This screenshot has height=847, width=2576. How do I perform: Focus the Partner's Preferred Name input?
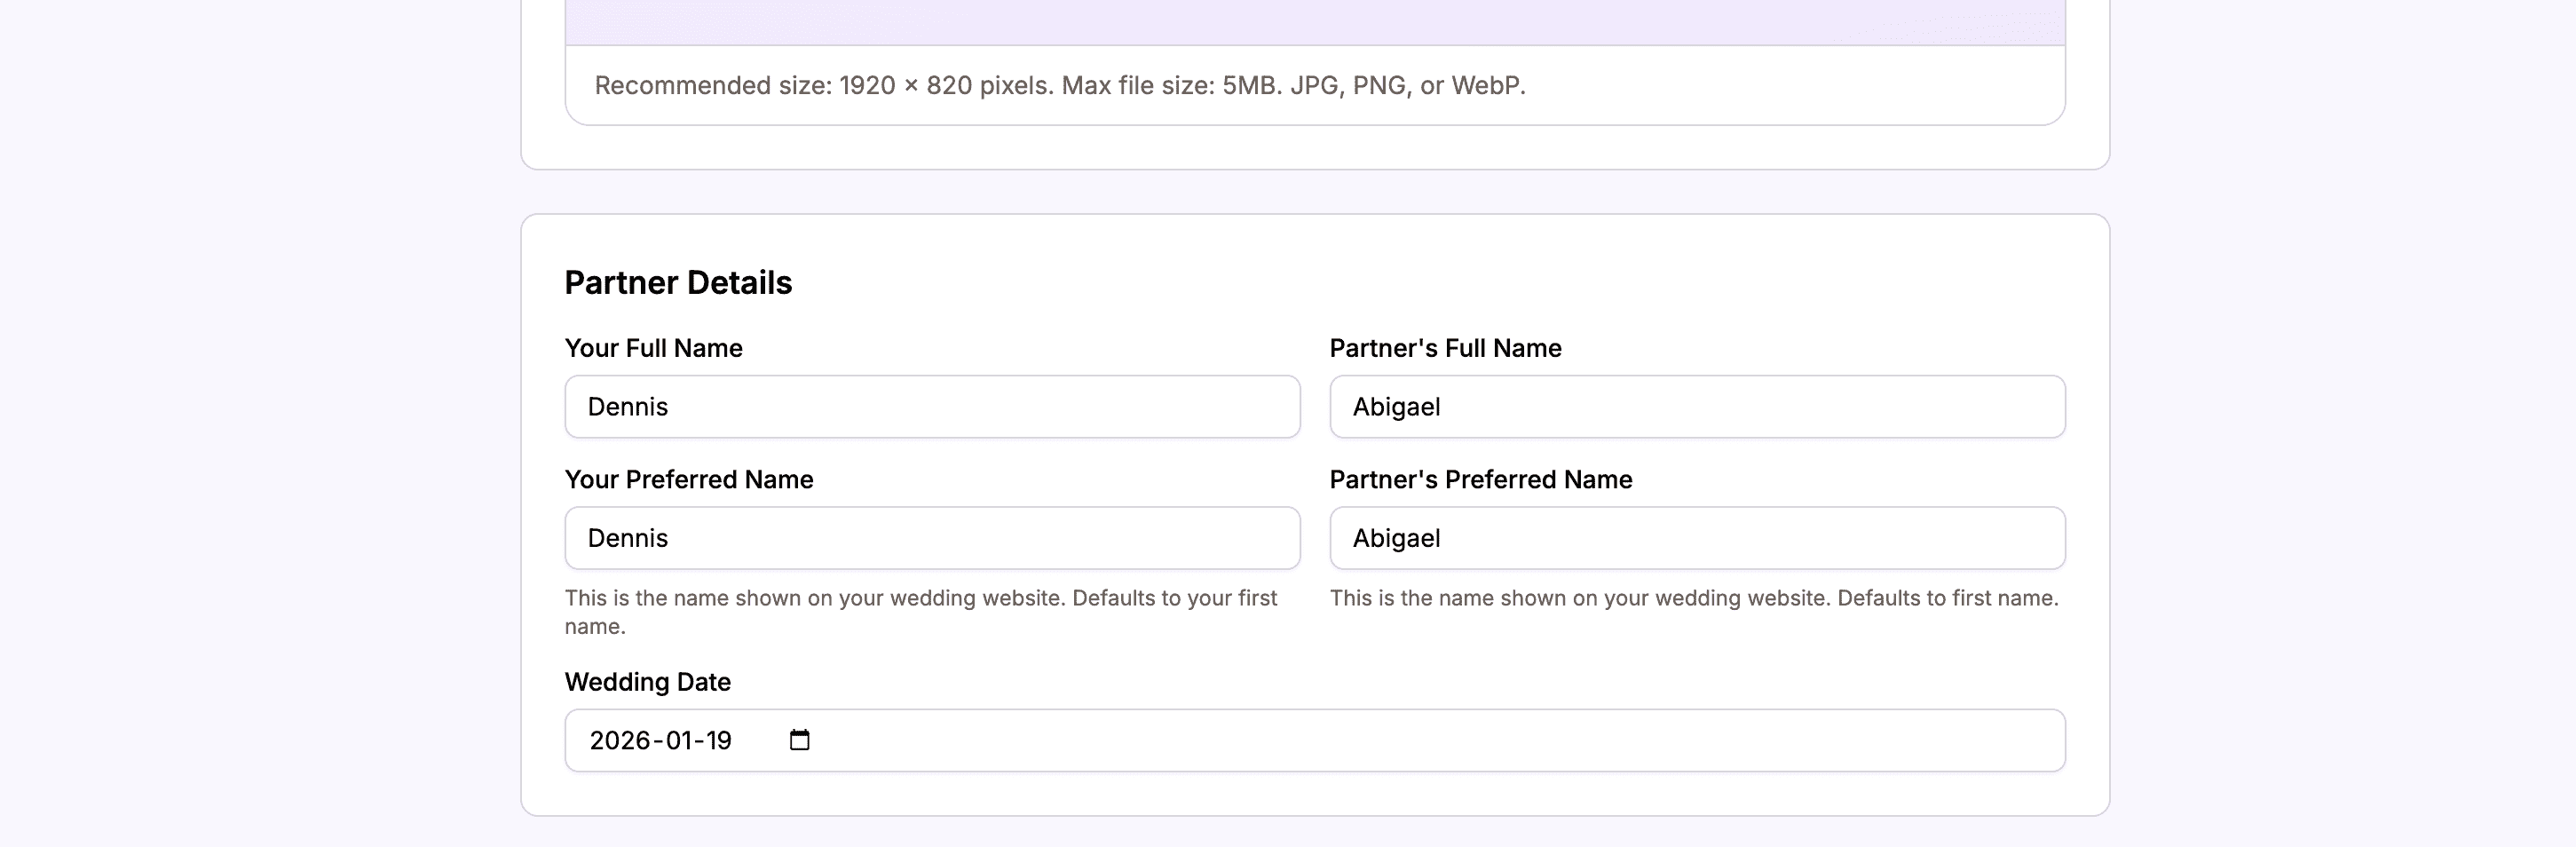point(1695,537)
